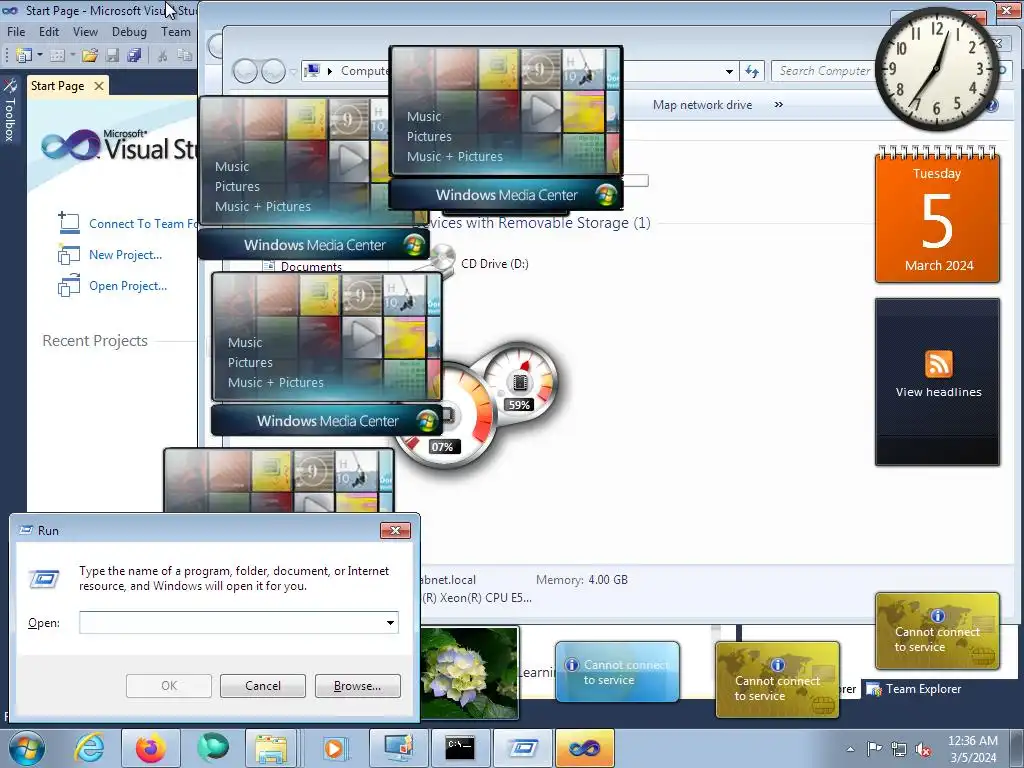The image size is (1024, 768).
Task: Click Cancel in the Run dialog
Action: point(263,686)
